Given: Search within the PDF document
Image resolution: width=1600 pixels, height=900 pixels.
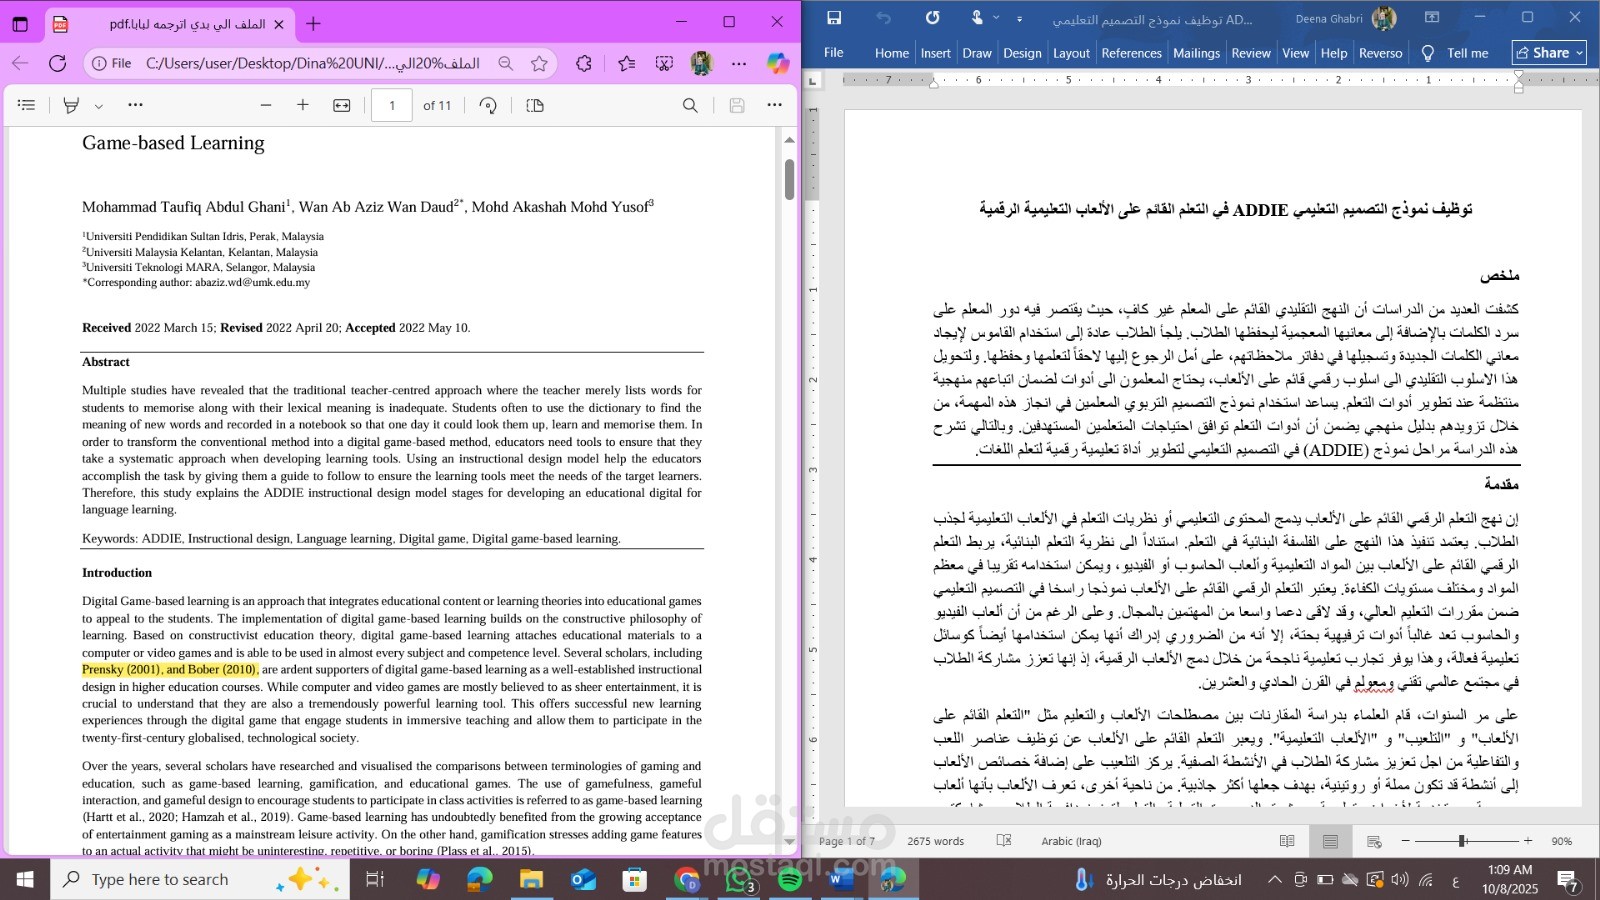Looking at the screenshot, I should pyautogui.click(x=690, y=105).
